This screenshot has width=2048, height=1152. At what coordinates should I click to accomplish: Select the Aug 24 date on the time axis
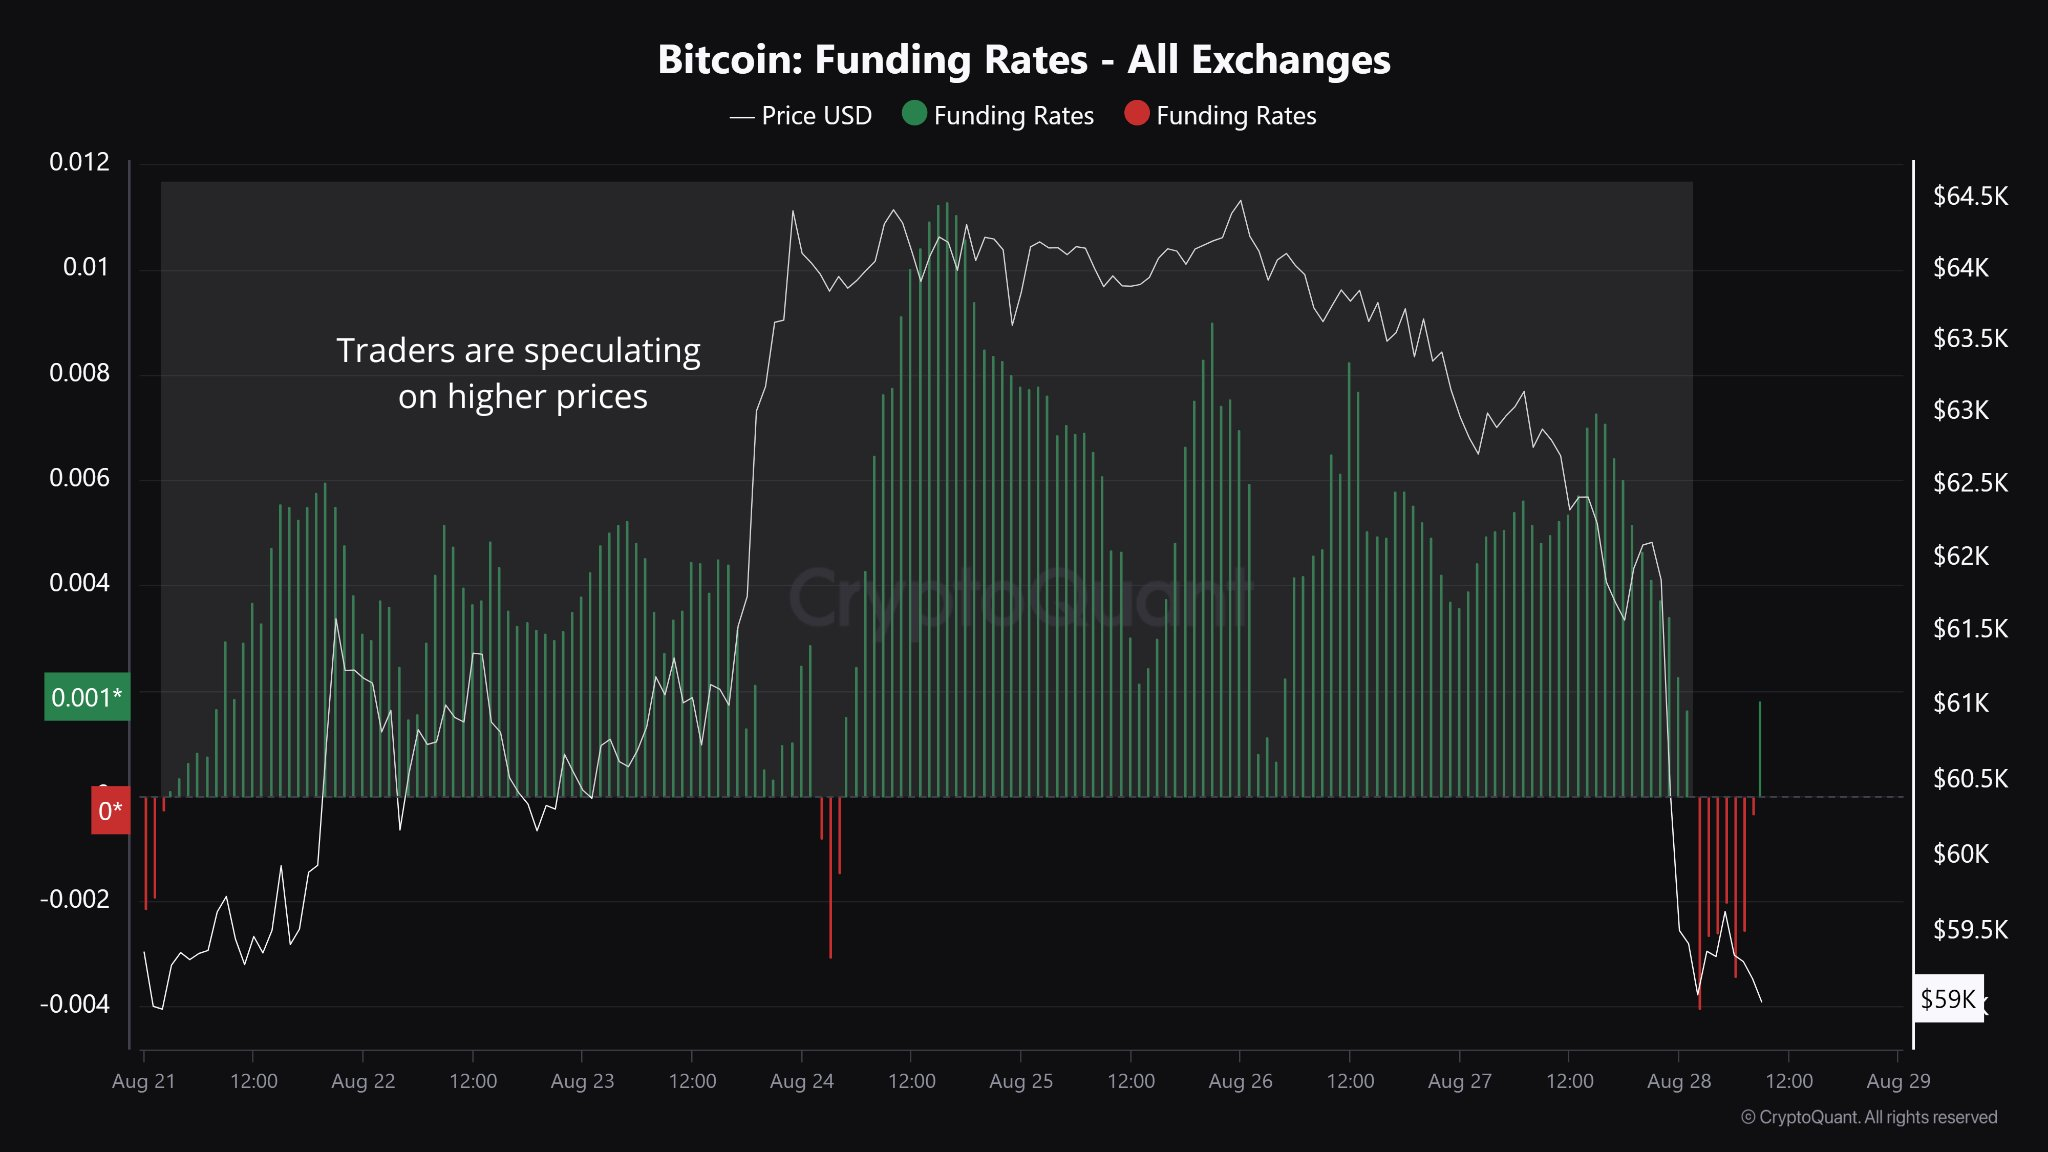(x=801, y=1081)
